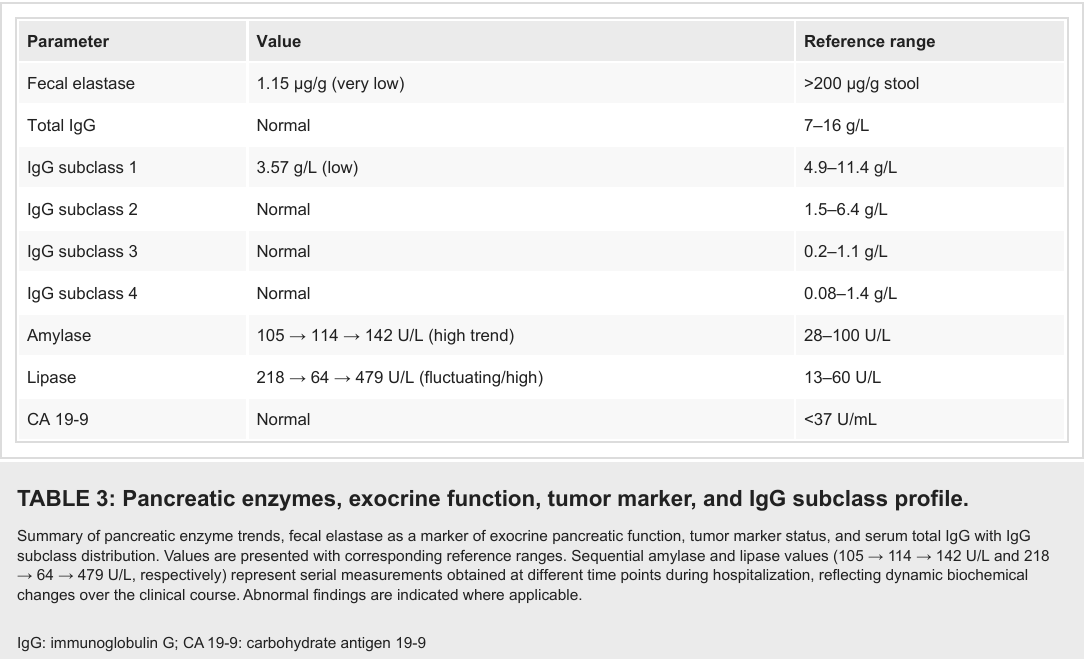Viewport: 1086px width, 659px height.
Task: Click the IgG subclass 3 row label
Action: point(82,252)
